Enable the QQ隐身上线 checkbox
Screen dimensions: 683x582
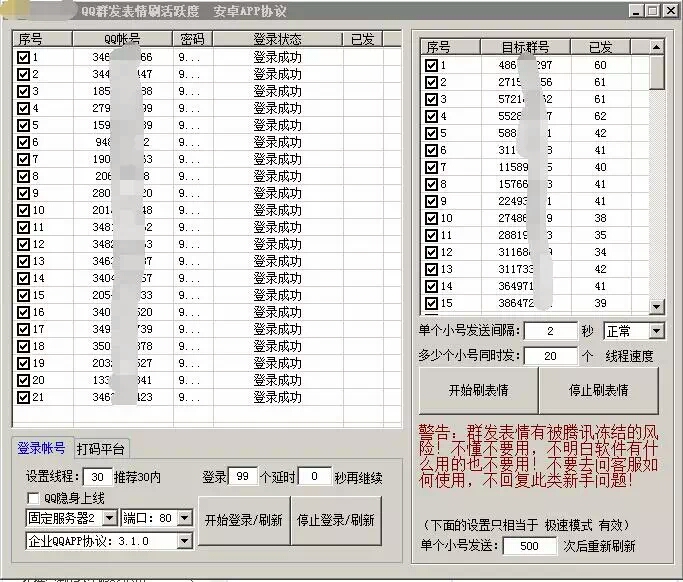pyautogui.click(x=33, y=497)
